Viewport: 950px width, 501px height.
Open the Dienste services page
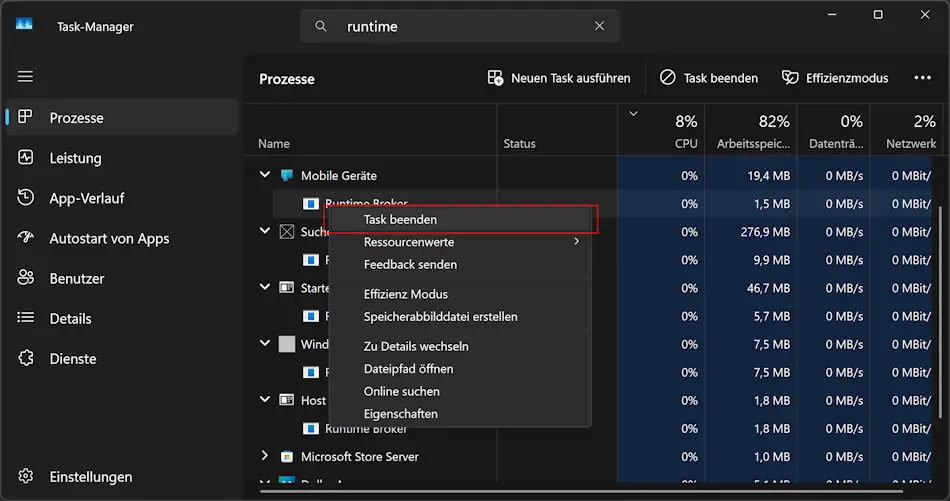(x=72, y=358)
